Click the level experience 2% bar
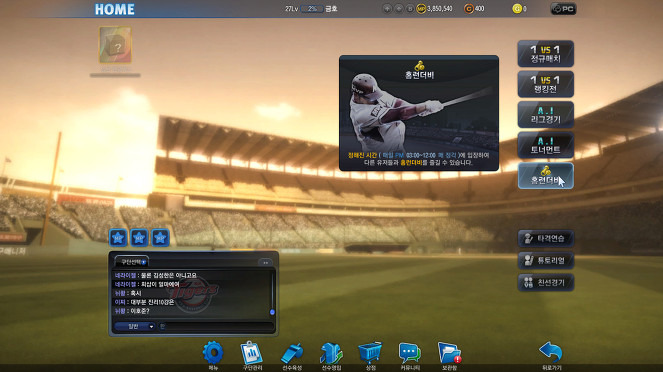This screenshot has height=372, width=663. (x=312, y=8)
